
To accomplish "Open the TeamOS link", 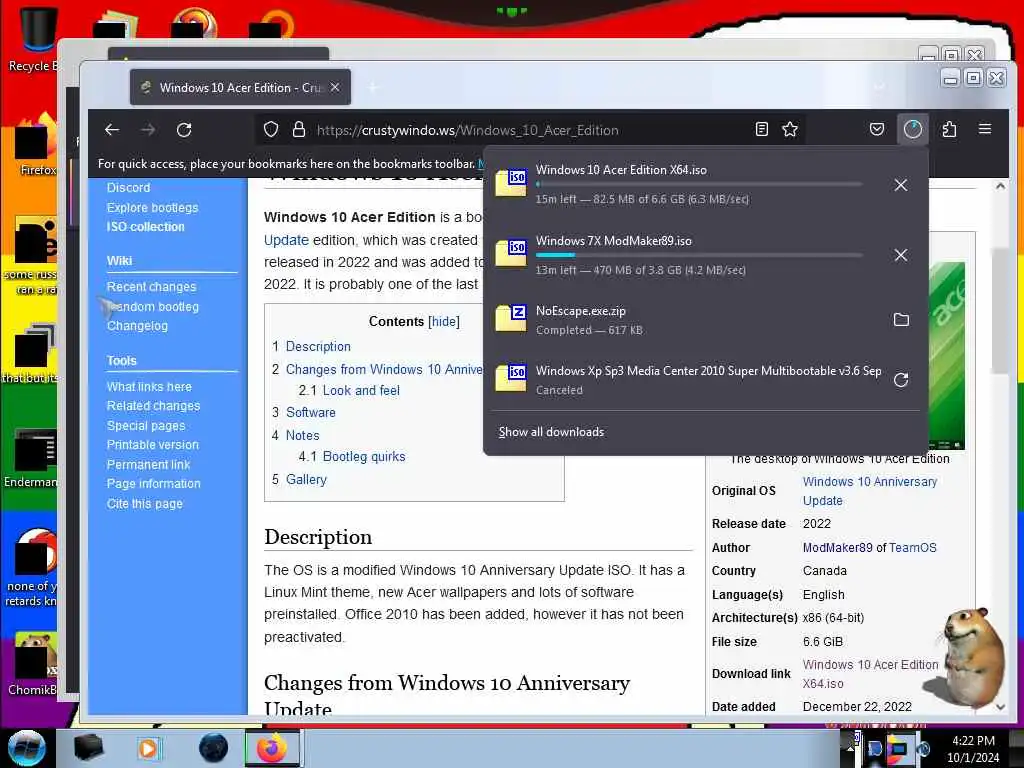I will (912, 548).
